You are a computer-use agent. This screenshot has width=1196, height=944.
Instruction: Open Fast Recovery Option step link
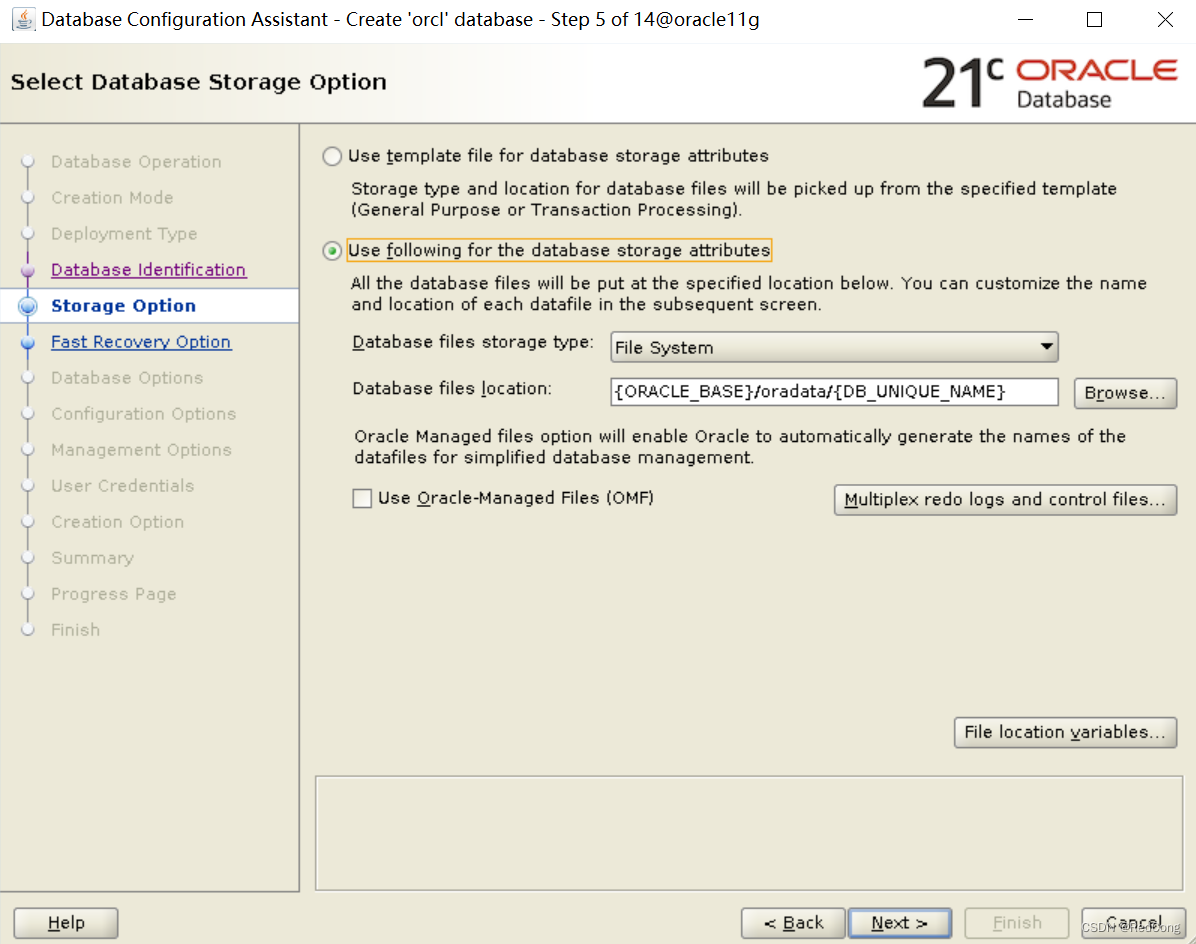click(x=141, y=342)
